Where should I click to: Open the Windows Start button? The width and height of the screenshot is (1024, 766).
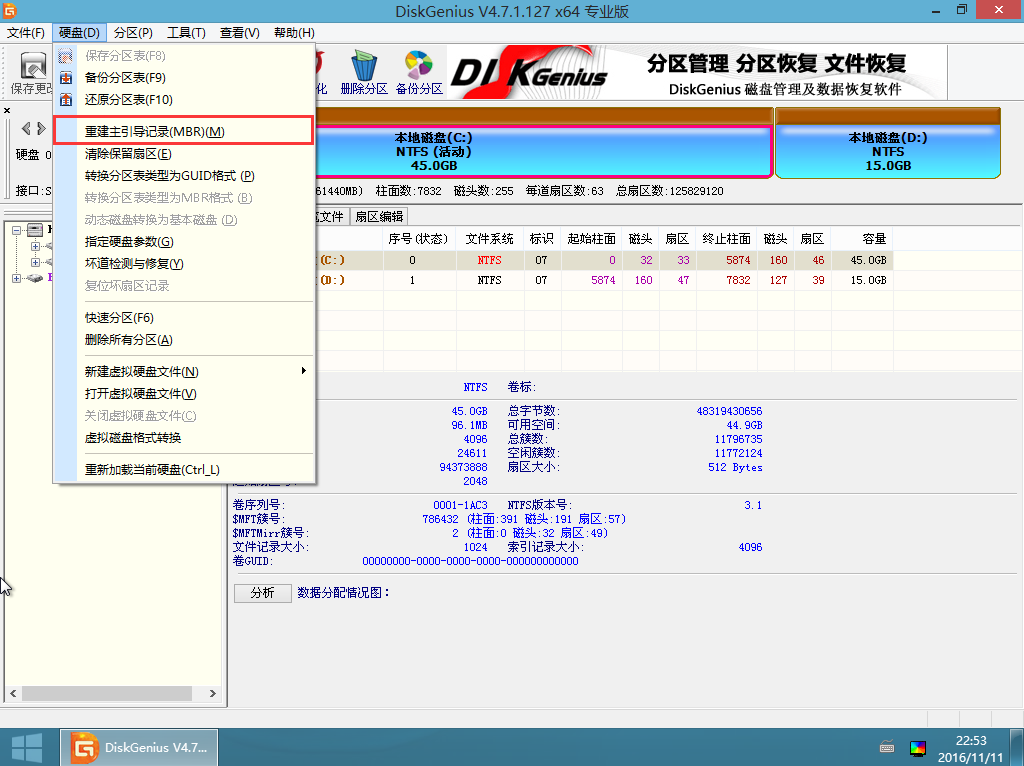[27, 748]
